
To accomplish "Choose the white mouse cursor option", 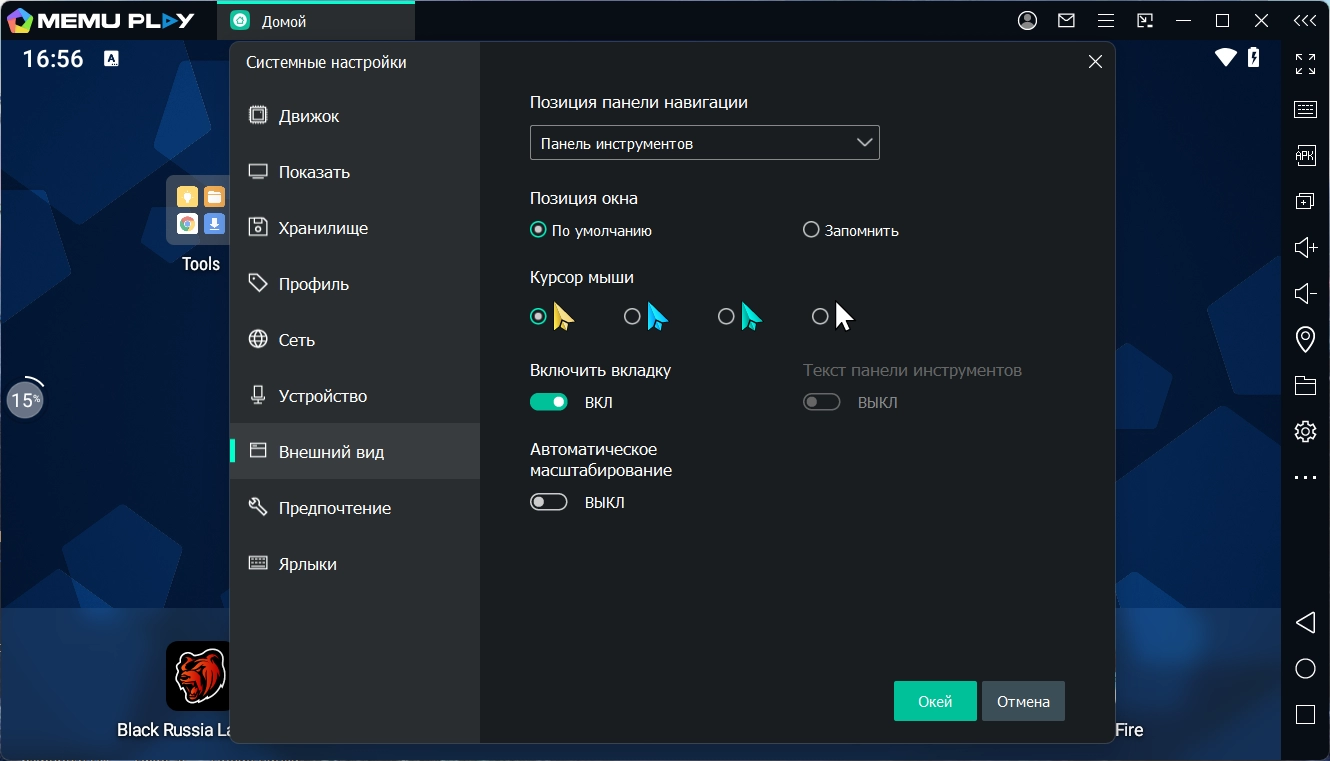I will [x=834, y=316].
